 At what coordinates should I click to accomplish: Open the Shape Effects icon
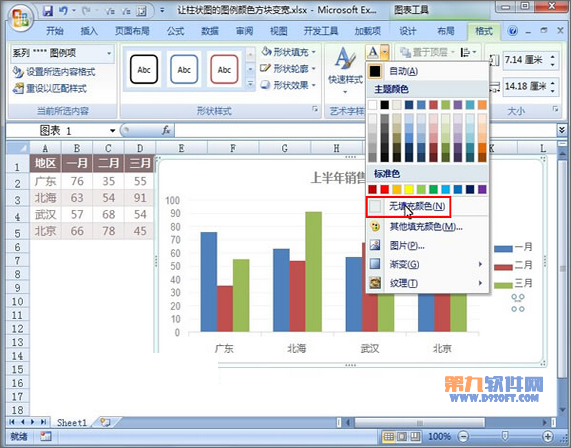click(x=265, y=85)
